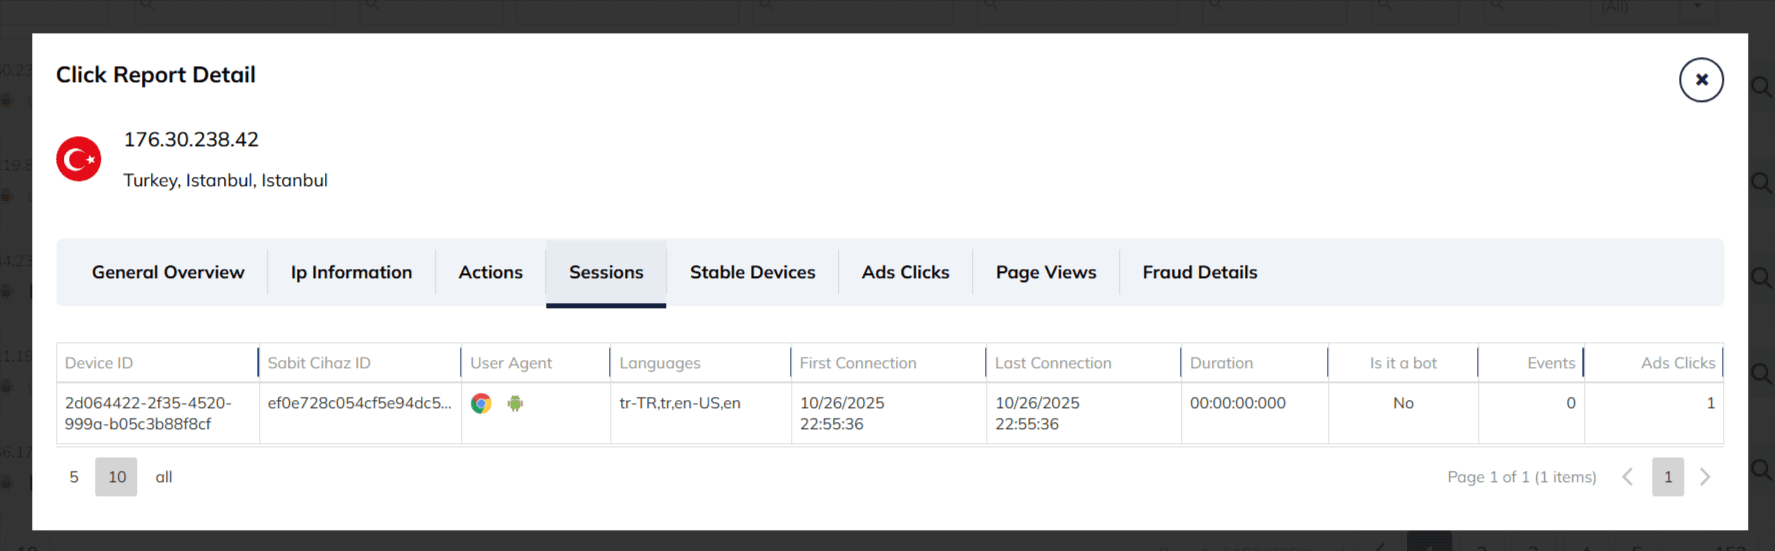The height and width of the screenshot is (551, 1775).
Task: Switch to the Ip Information tab
Action: (351, 272)
